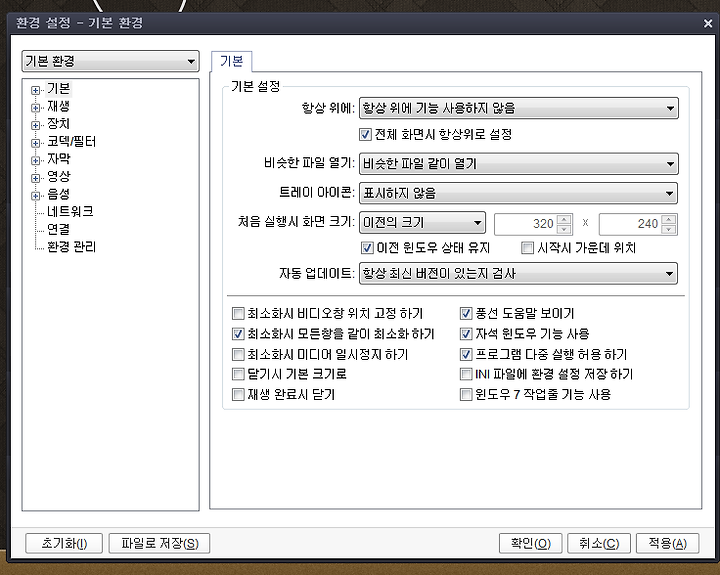
Task: Open the 처음 실행시 화면 크기 dropdown
Action: [422, 223]
